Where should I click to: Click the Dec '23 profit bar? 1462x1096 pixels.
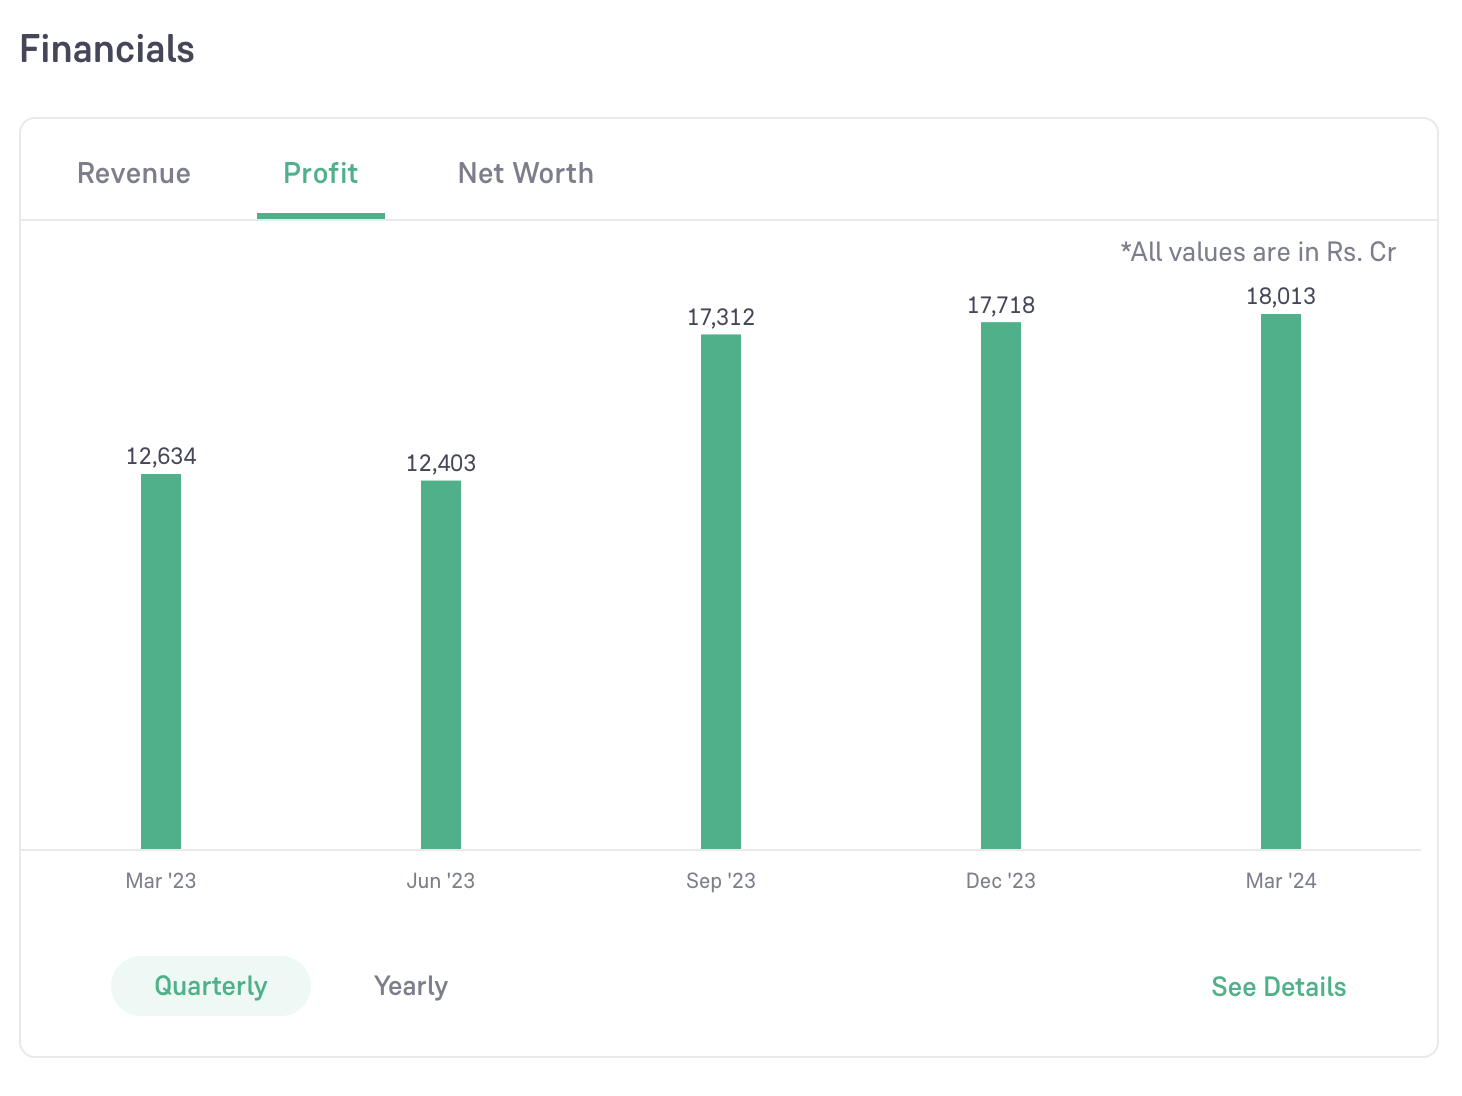1001,586
